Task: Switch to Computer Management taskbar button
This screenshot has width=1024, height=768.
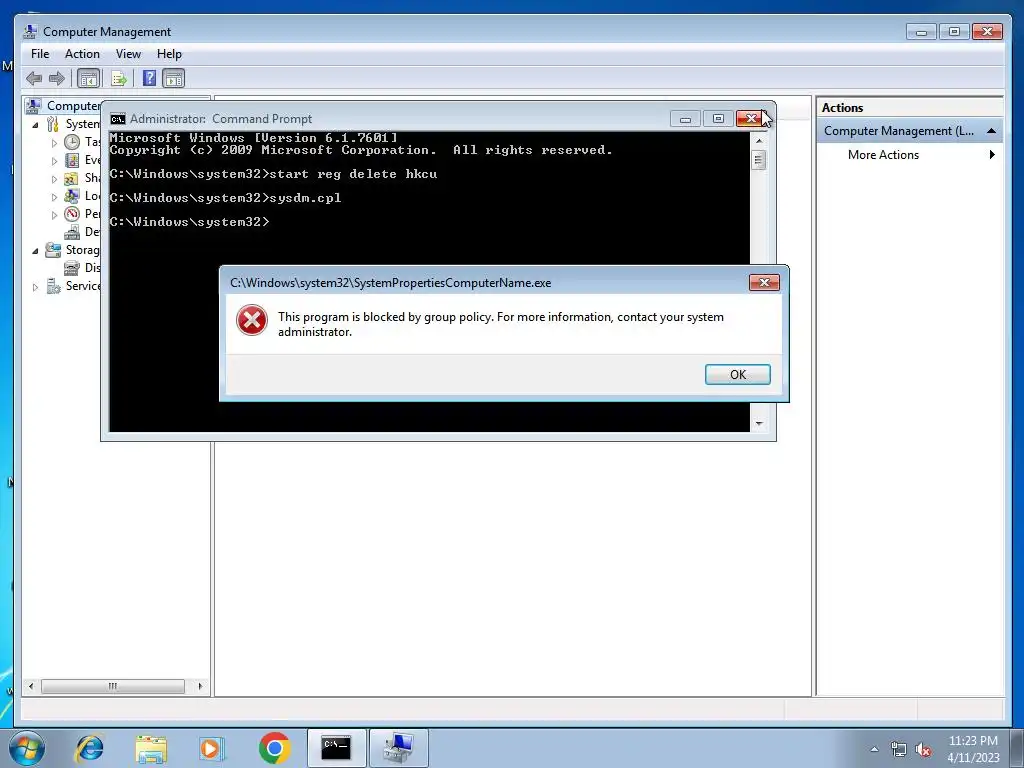Action: pyautogui.click(x=399, y=748)
